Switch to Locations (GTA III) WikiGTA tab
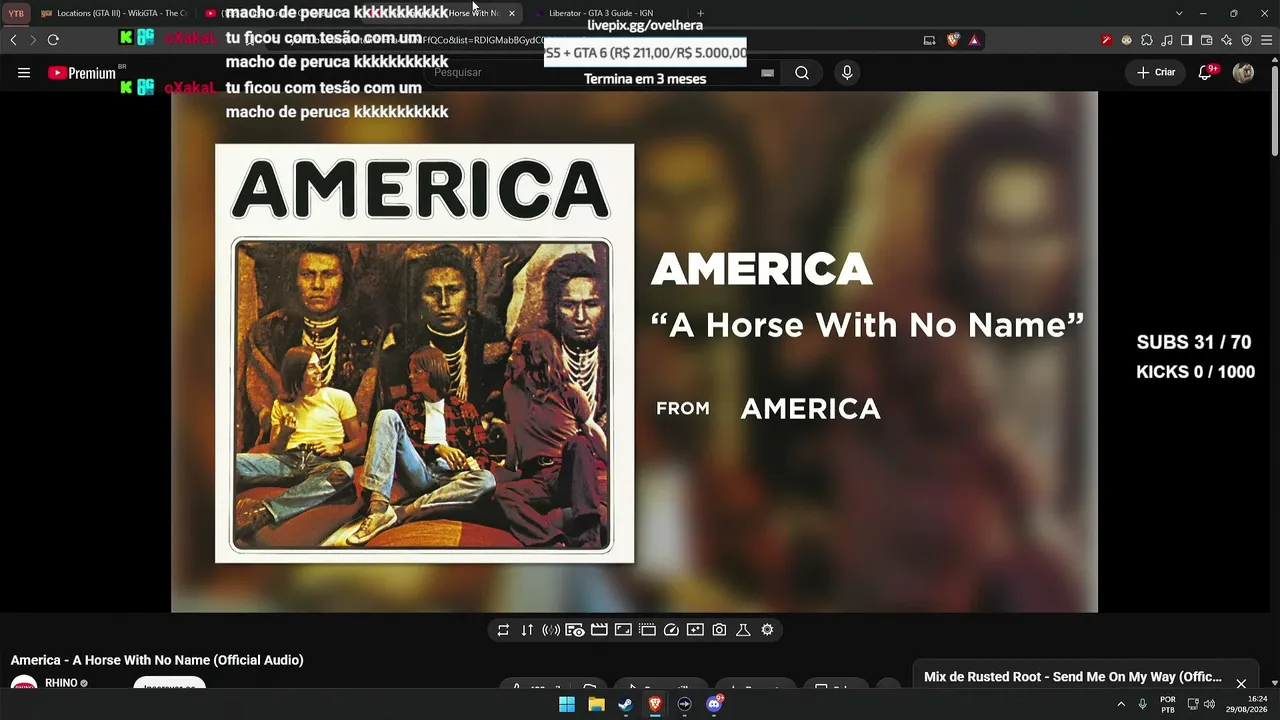 coord(113,13)
